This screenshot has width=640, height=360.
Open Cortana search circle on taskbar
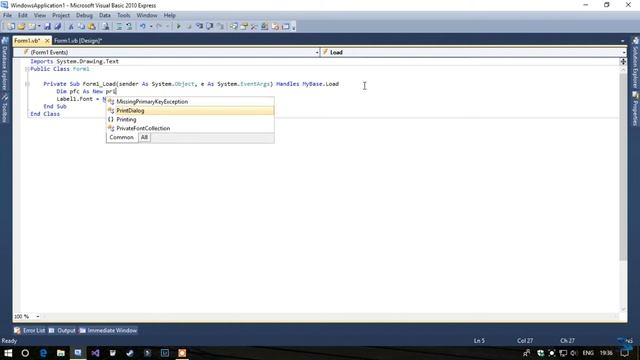(x=25, y=353)
